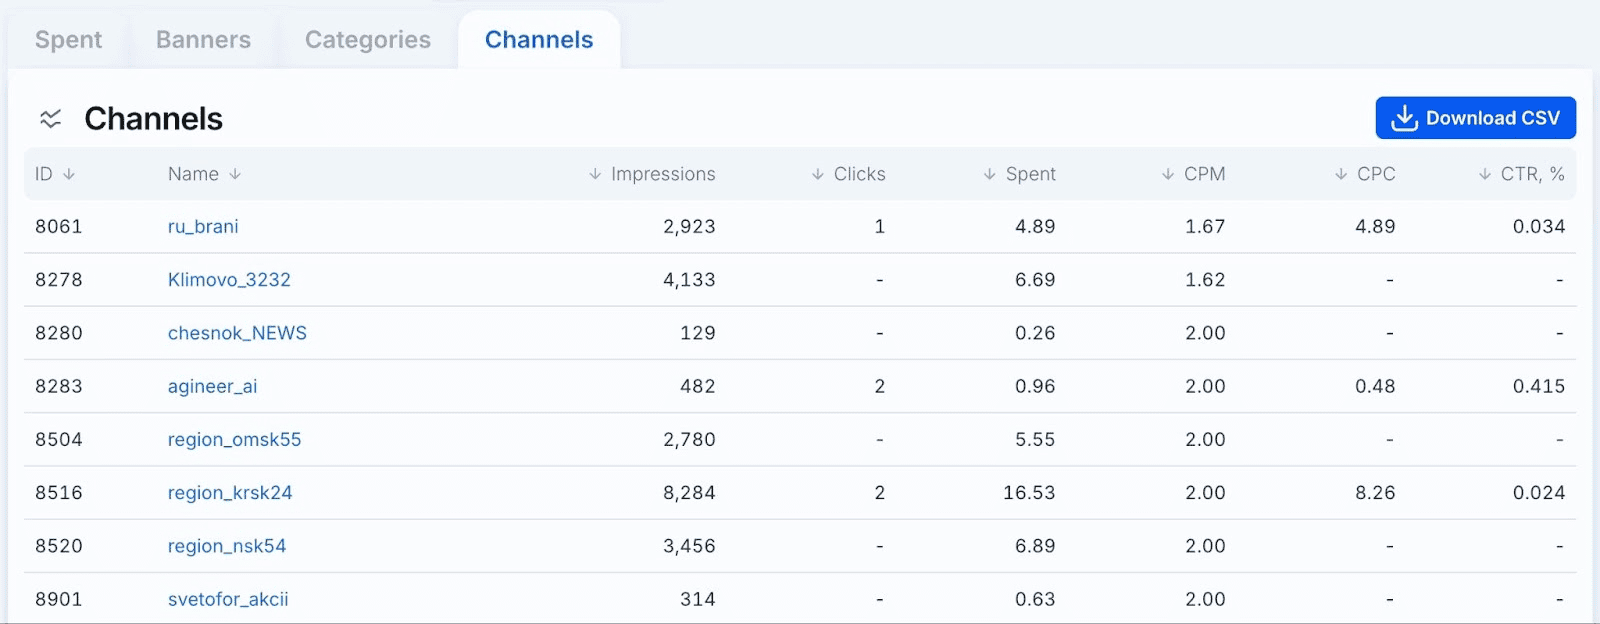
Task: Click ID cell 8520
Action: pyautogui.click(x=59, y=546)
